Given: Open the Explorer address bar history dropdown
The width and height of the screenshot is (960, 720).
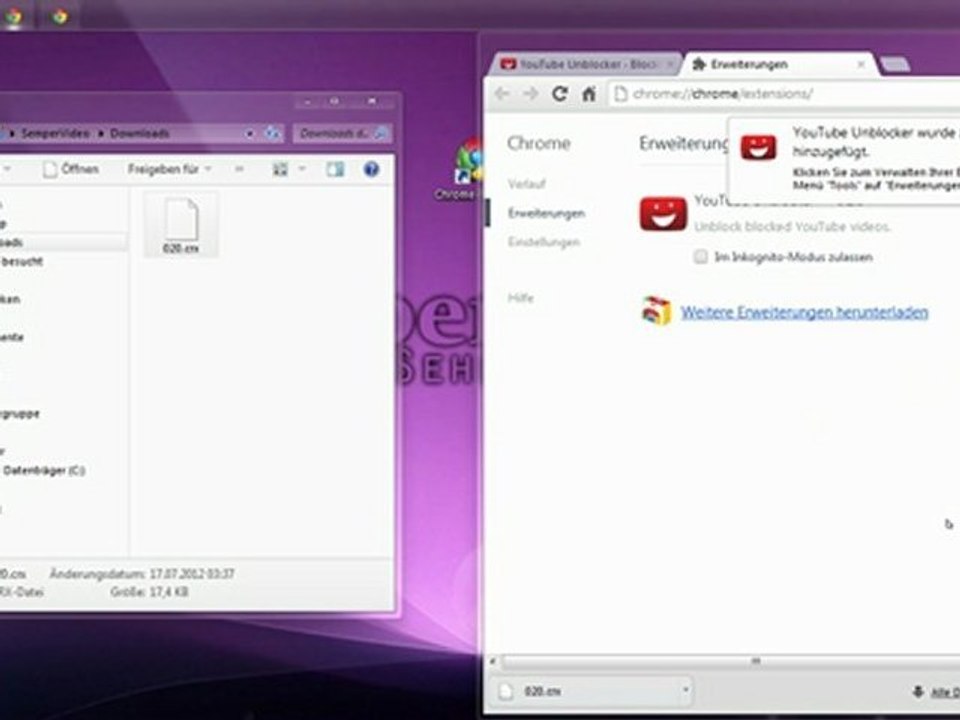Looking at the screenshot, I should click(x=250, y=133).
